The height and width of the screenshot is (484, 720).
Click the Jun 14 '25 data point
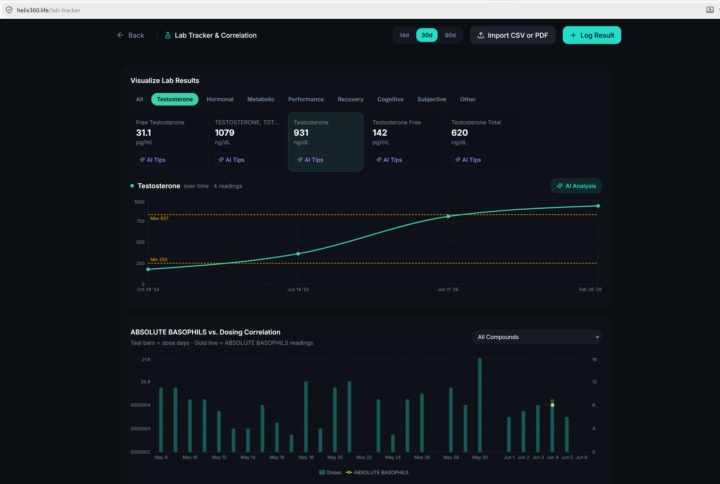298,254
